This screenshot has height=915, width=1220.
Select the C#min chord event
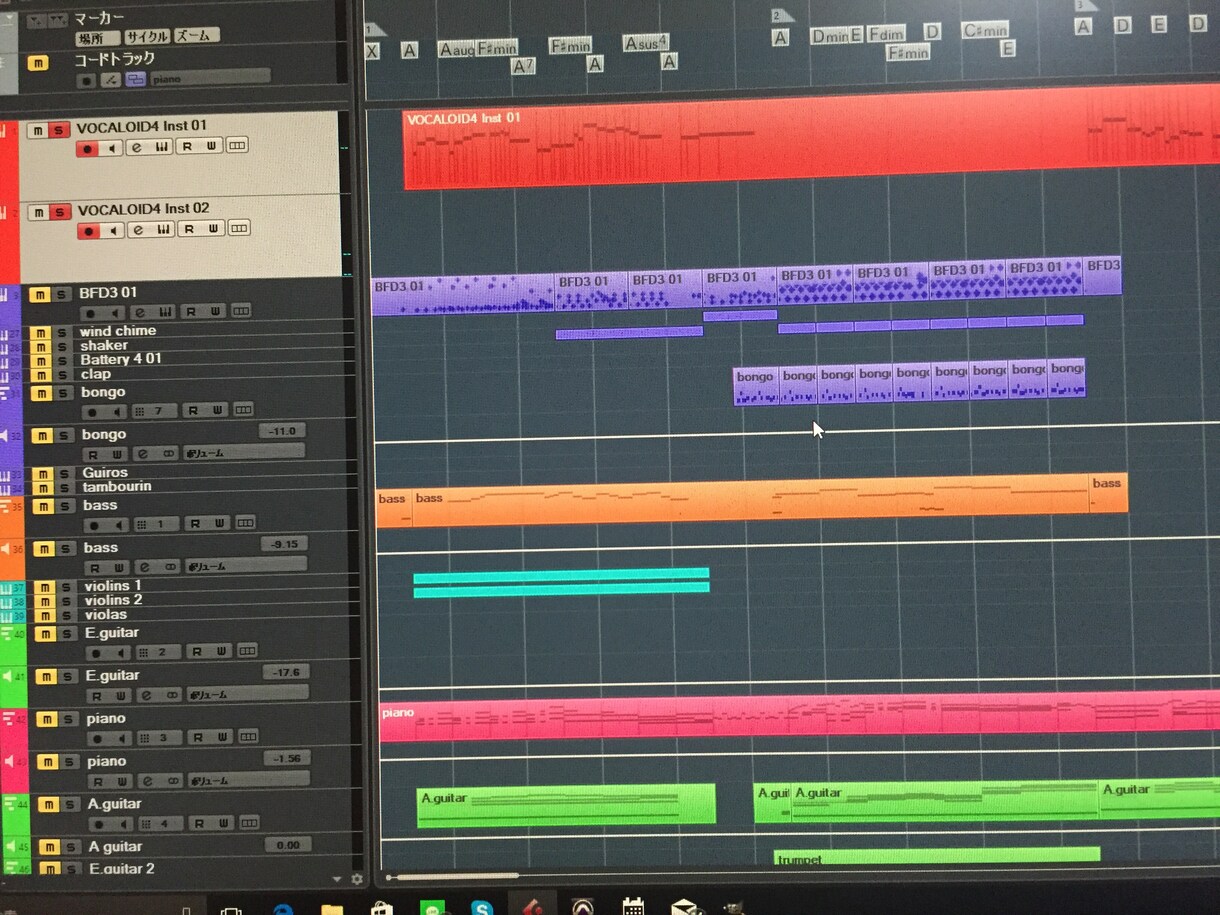click(985, 31)
